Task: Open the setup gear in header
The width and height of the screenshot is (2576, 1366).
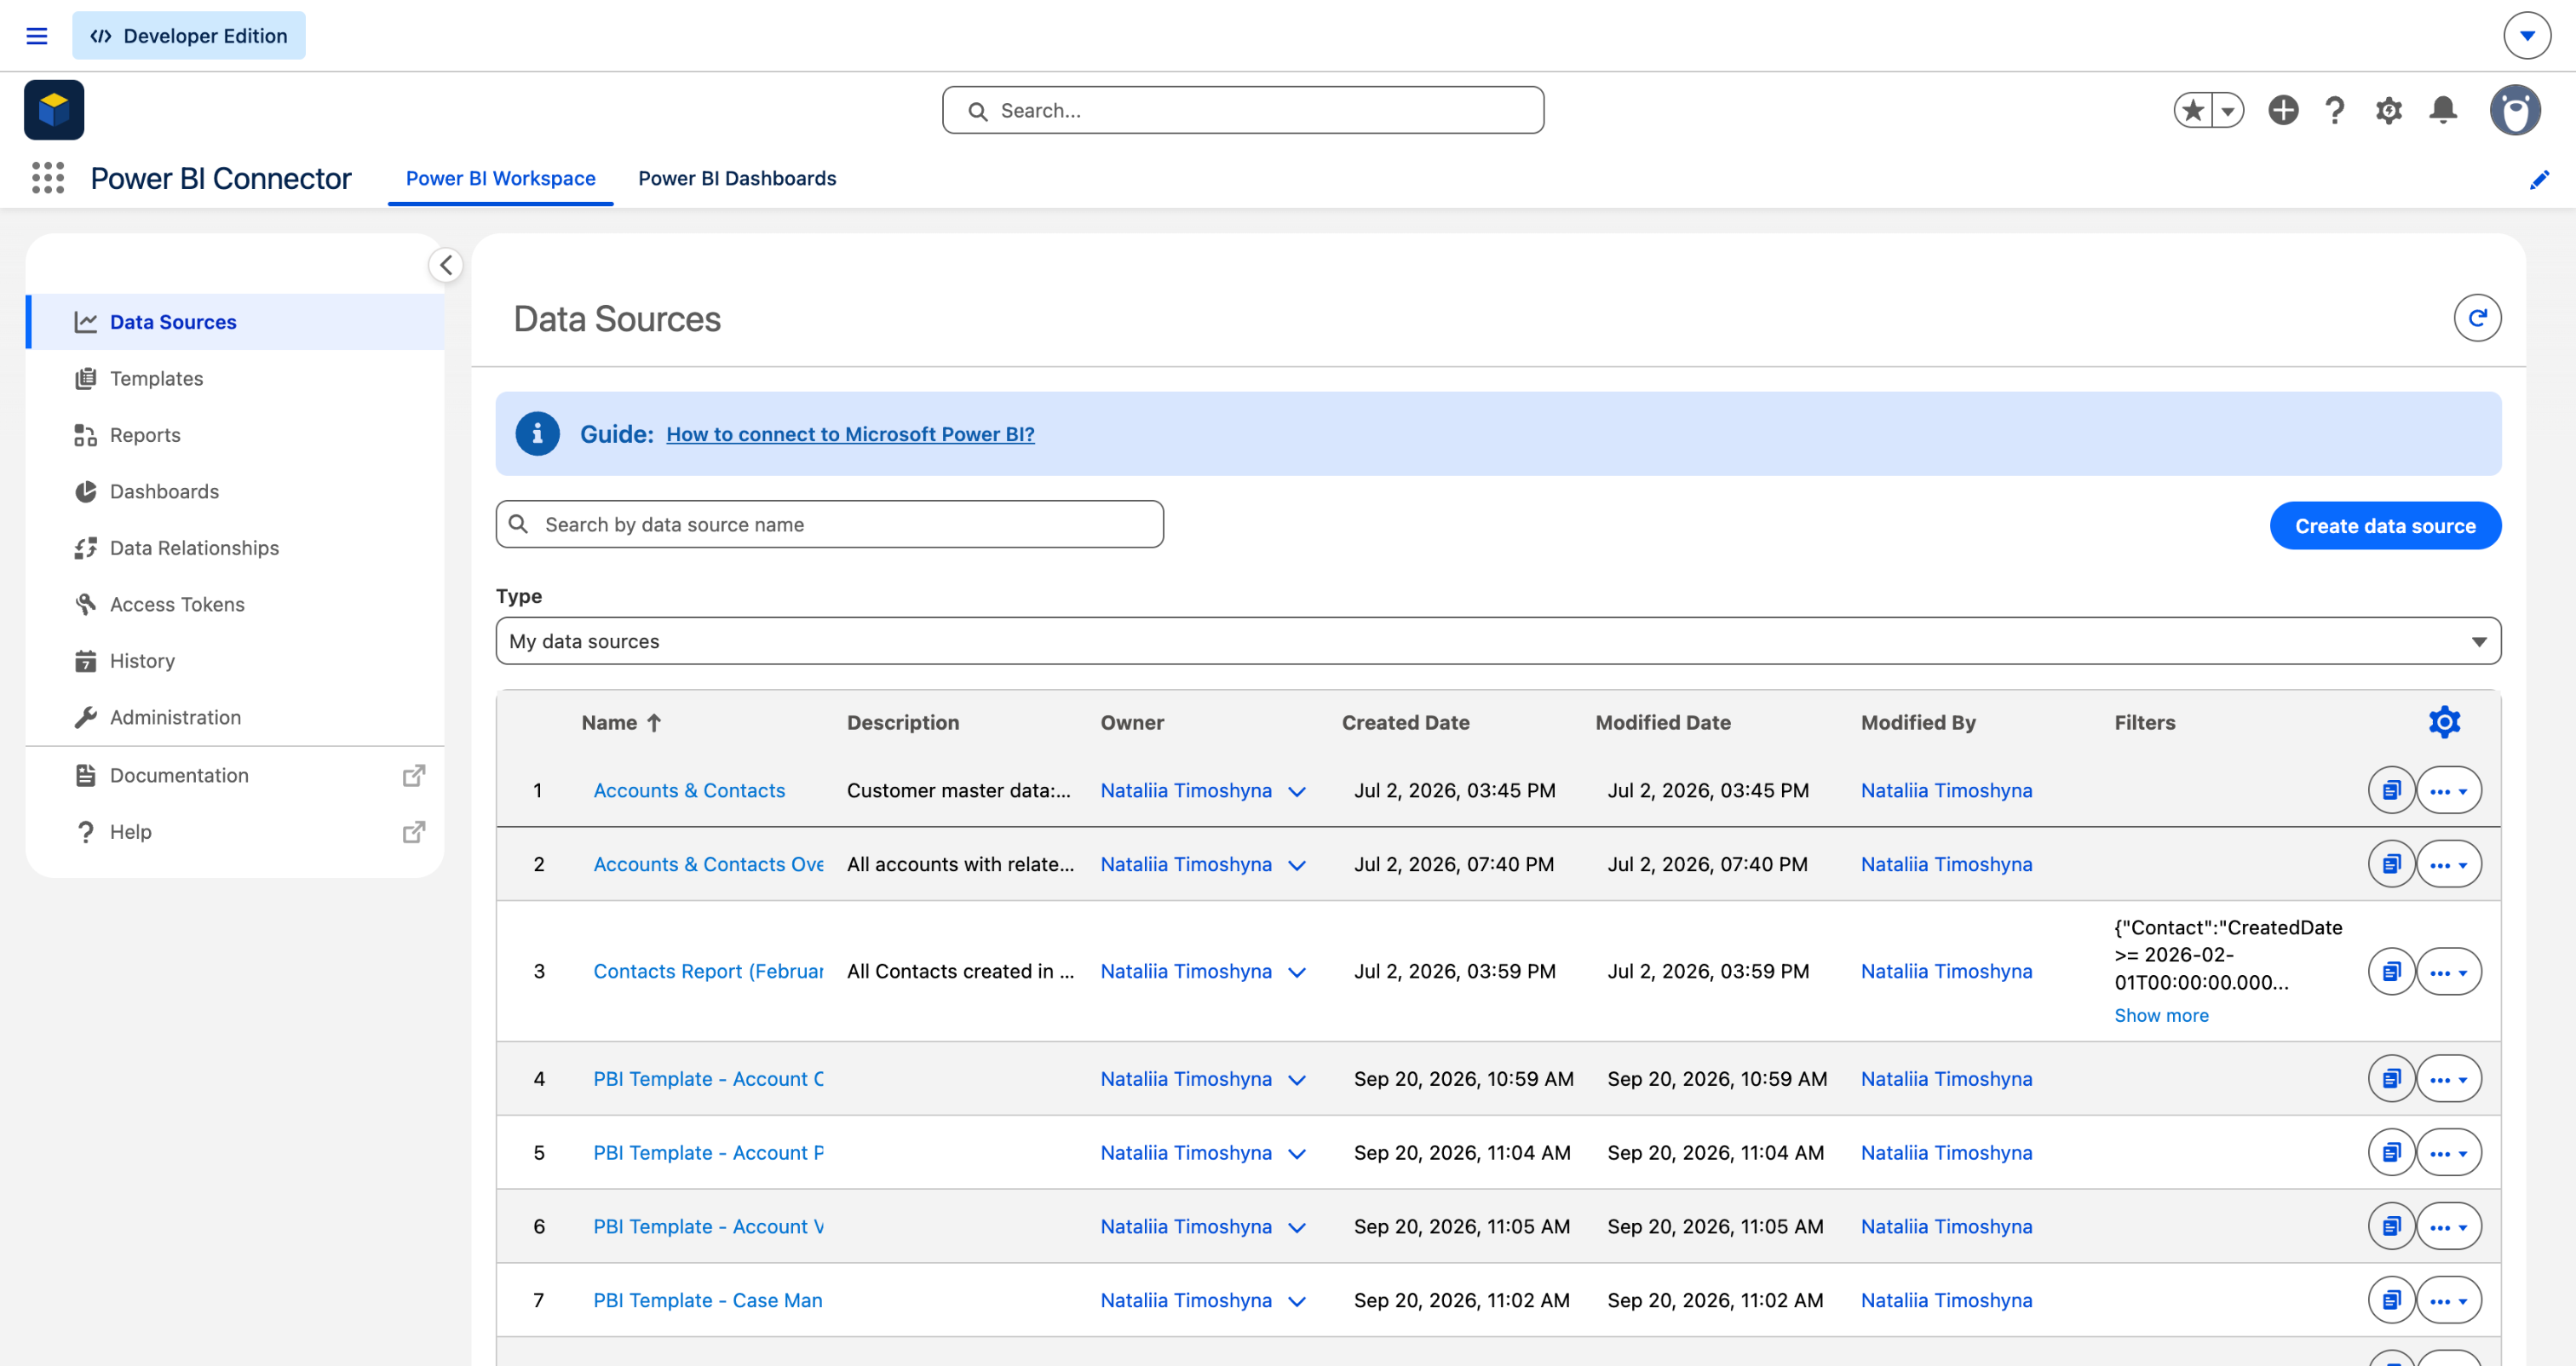Action: 2389,110
